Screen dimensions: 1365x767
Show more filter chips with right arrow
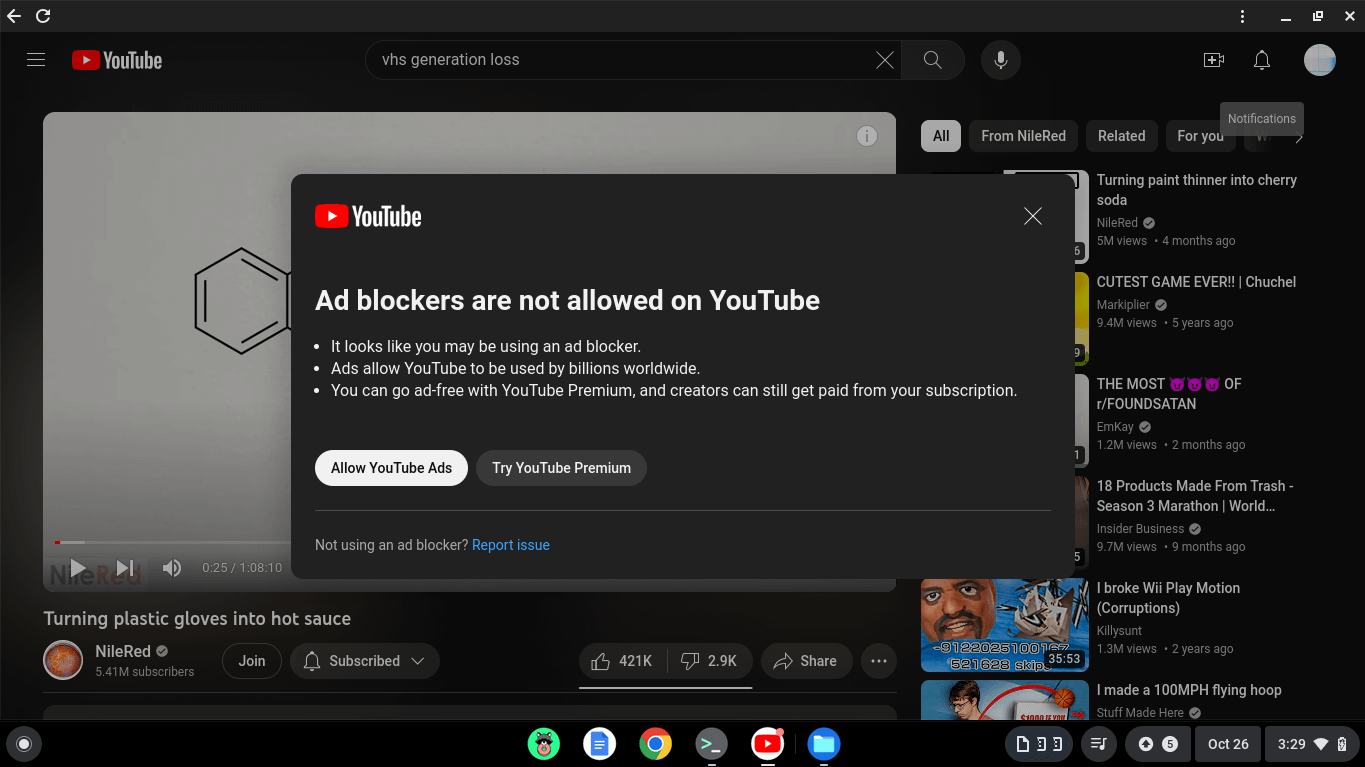coord(1298,137)
